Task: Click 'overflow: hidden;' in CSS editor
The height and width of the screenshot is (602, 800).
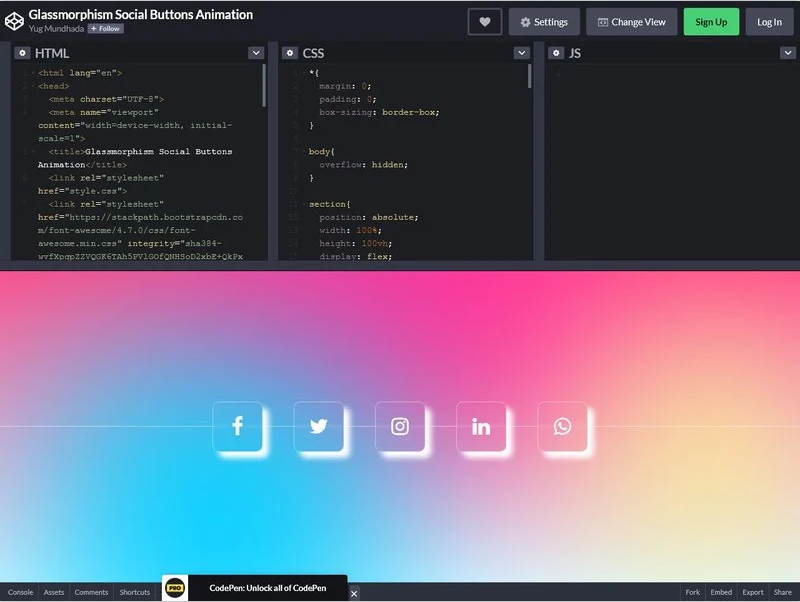Action: tap(363, 165)
